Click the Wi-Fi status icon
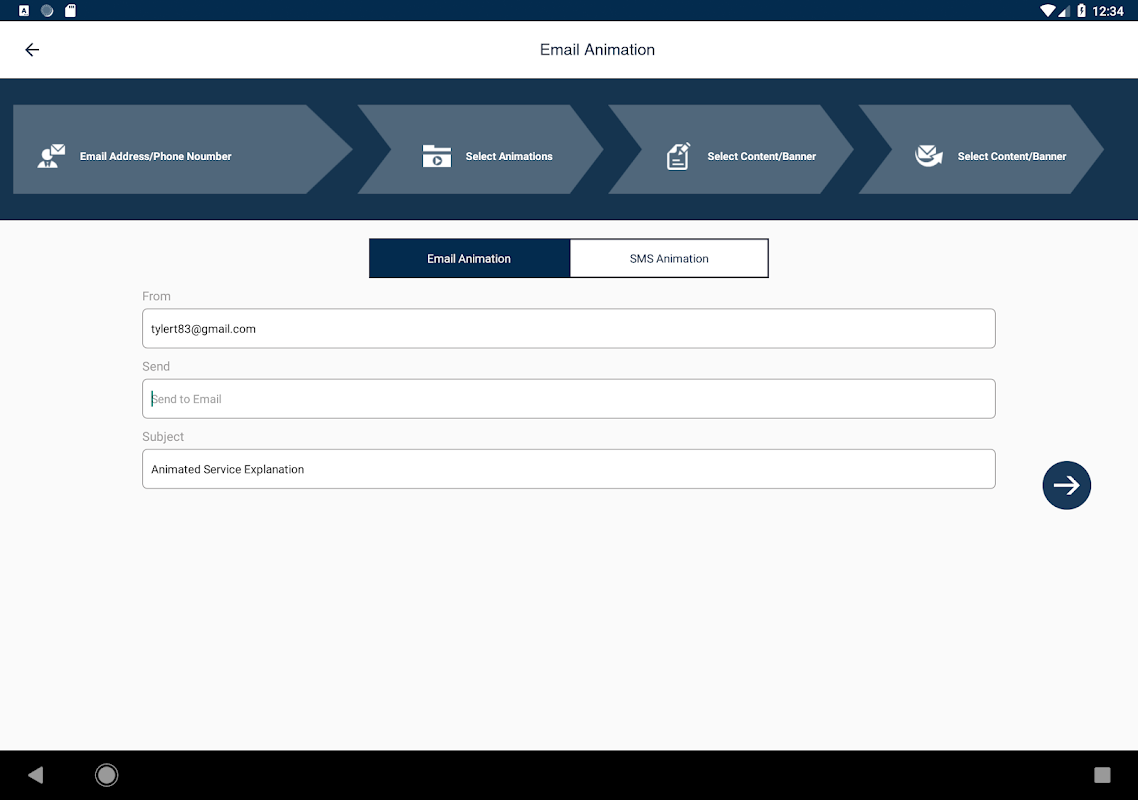The width and height of the screenshot is (1138, 800). coord(1047,10)
